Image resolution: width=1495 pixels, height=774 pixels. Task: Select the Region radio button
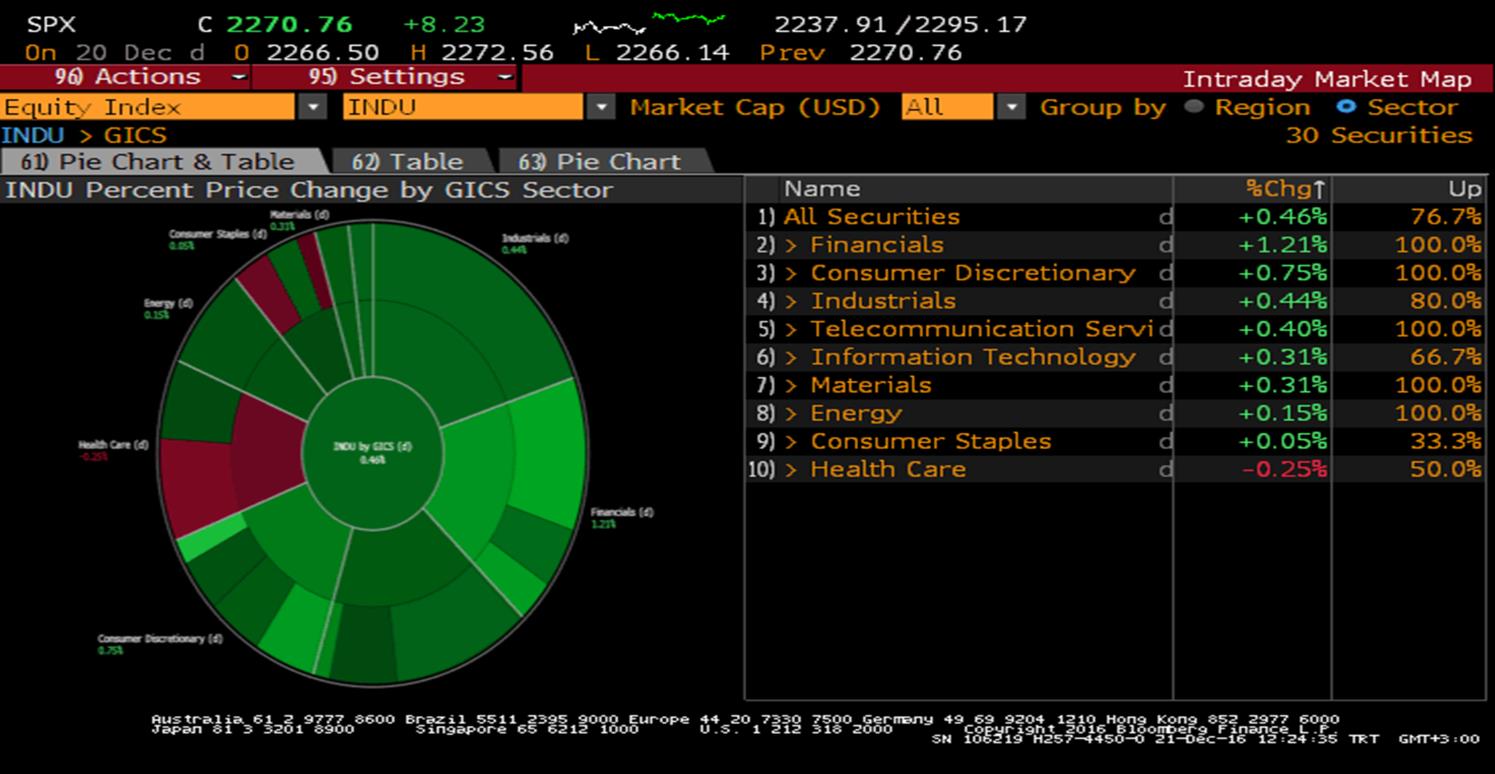click(1194, 107)
